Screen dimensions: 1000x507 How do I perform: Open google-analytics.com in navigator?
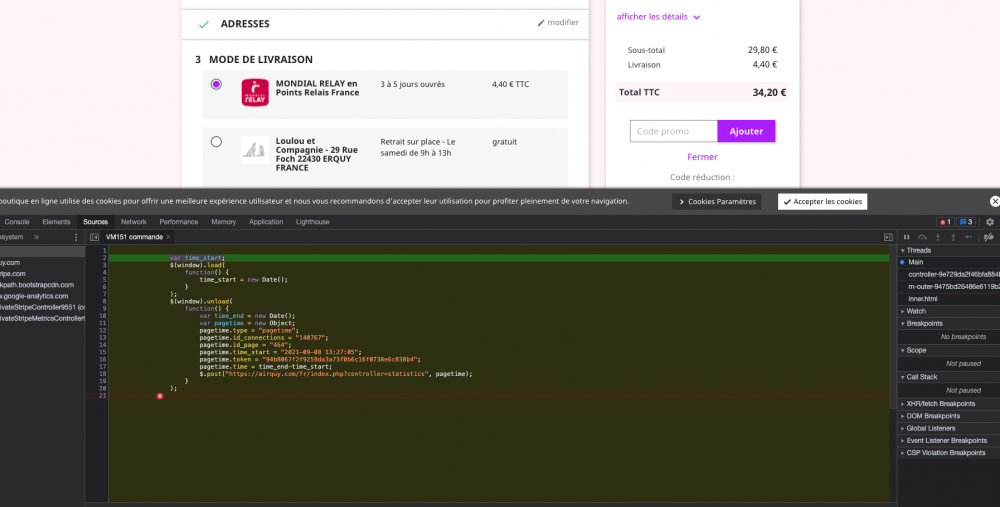pos(34,296)
